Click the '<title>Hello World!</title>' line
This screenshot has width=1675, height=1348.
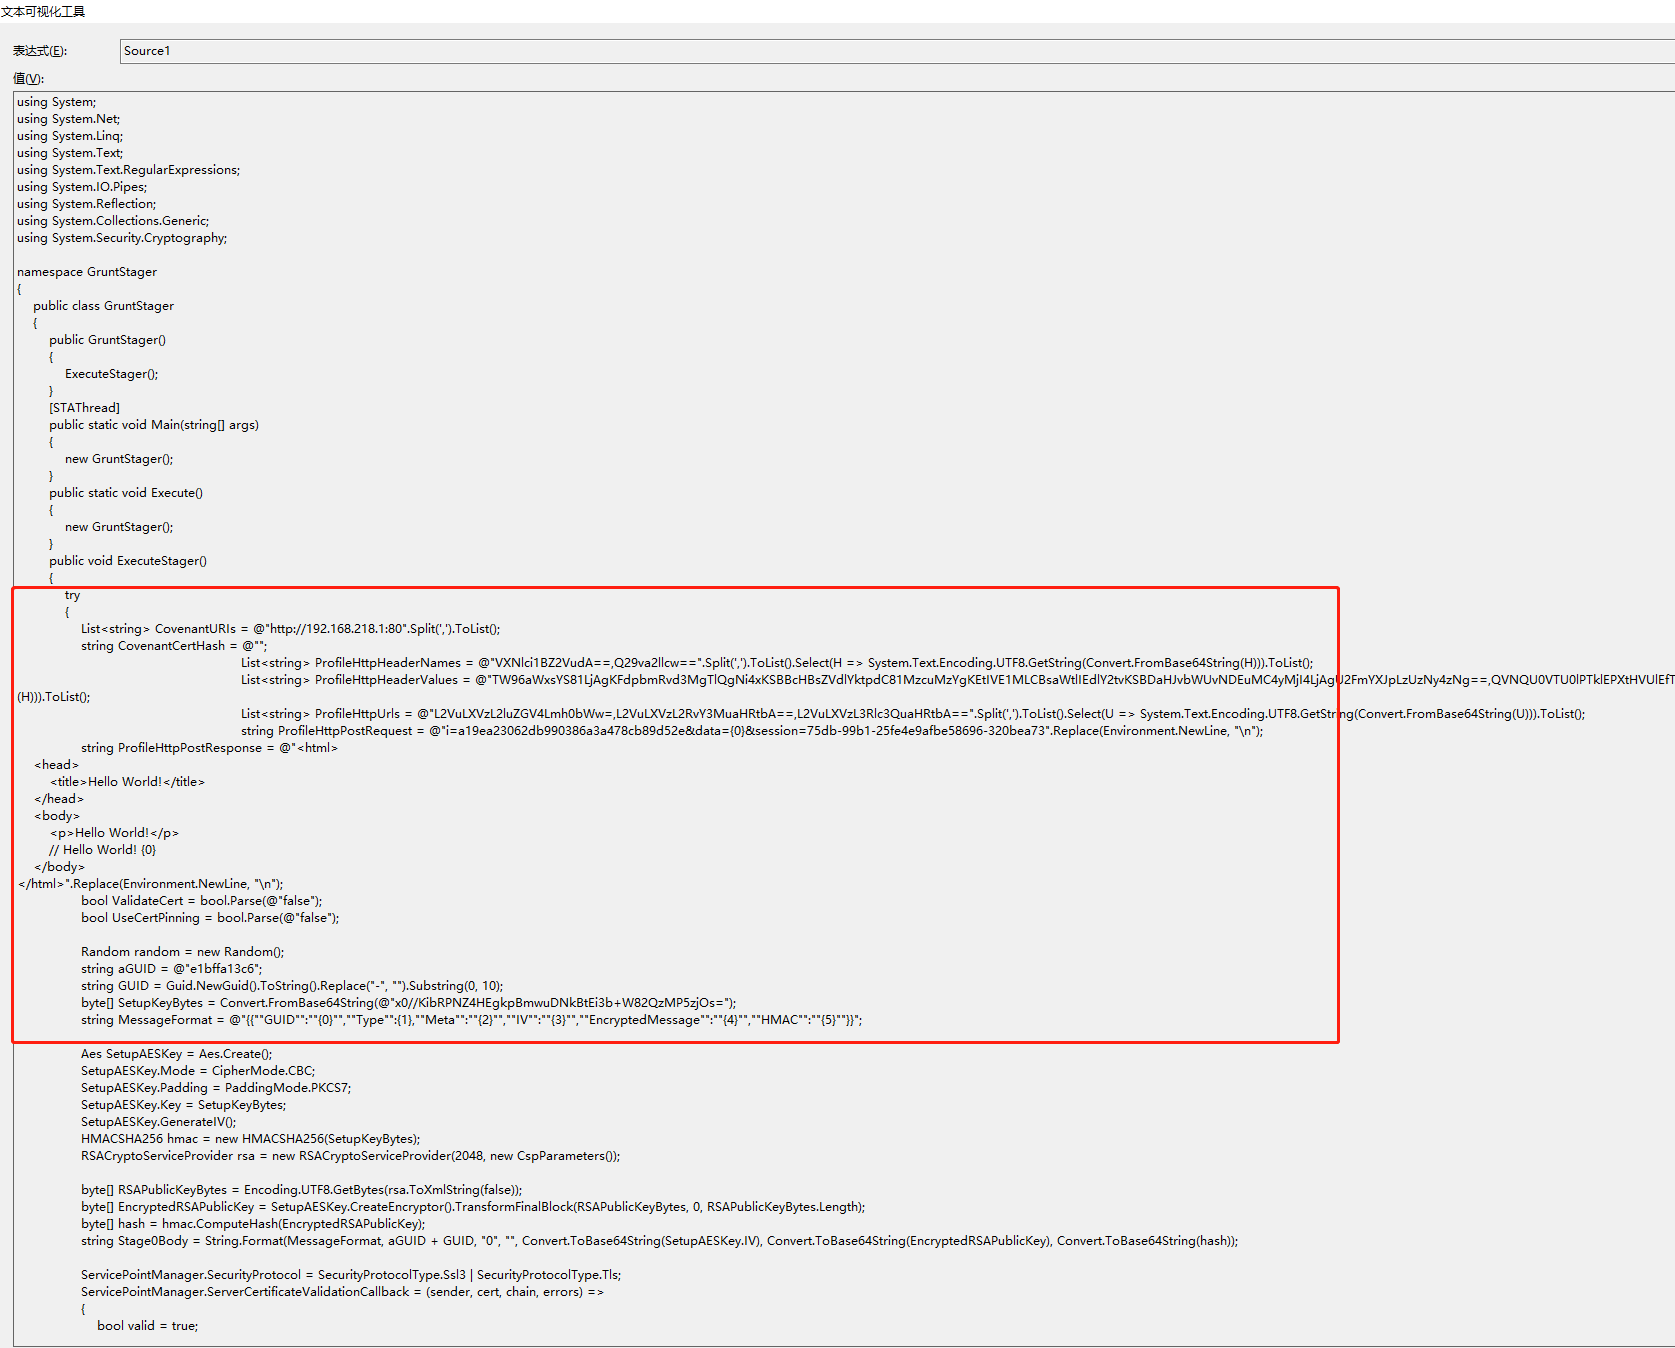coord(128,782)
